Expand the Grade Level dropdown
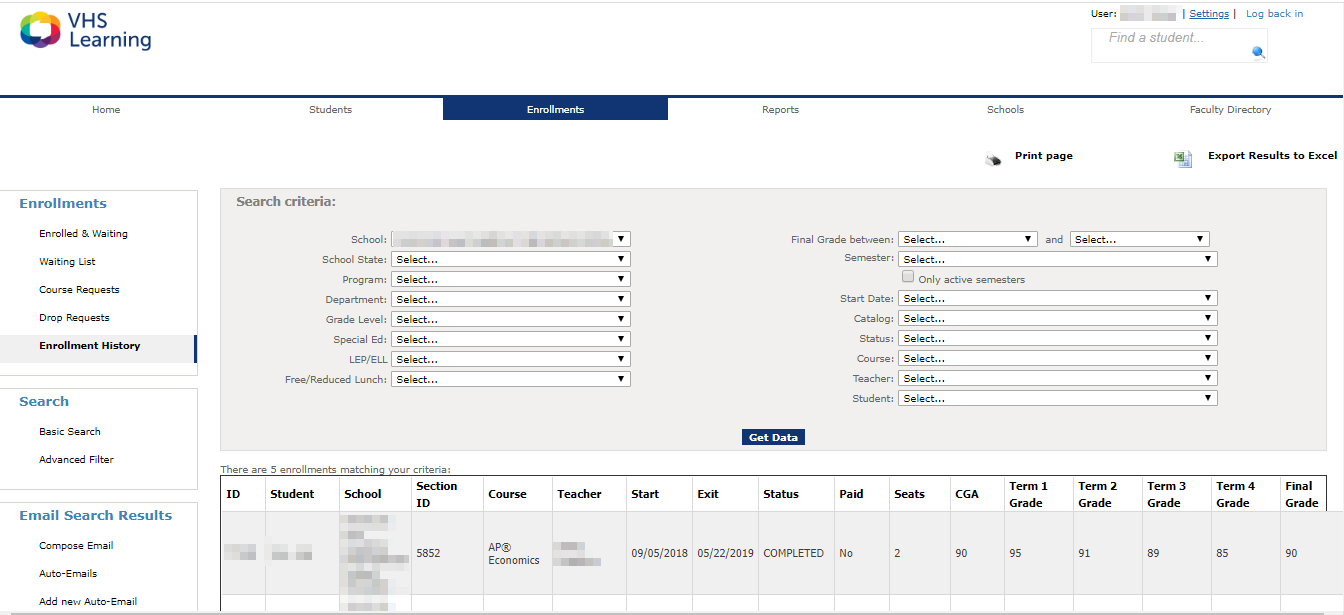Screen dimensions: 1344x615 pyautogui.click(x=510, y=319)
